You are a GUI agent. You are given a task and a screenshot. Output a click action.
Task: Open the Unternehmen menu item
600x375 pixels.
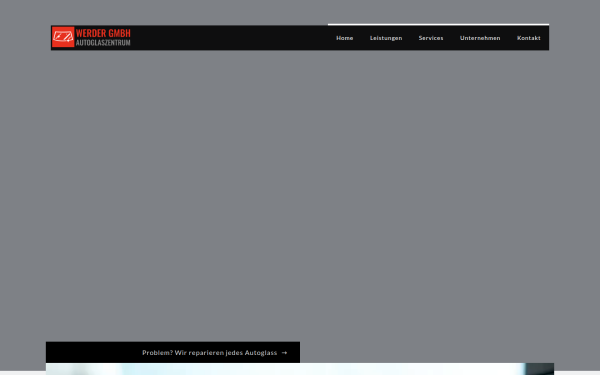click(480, 38)
